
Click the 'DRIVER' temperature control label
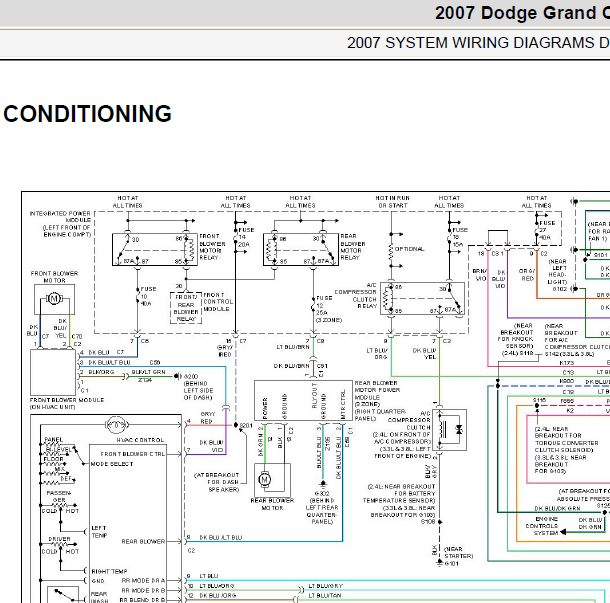60,539
